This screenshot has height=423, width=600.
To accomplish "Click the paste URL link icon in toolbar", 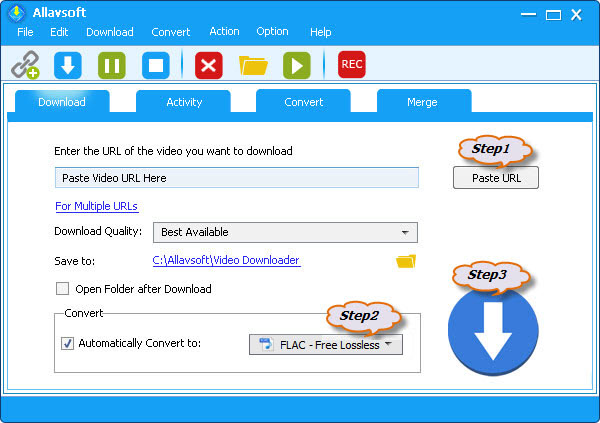I will (25, 65).
